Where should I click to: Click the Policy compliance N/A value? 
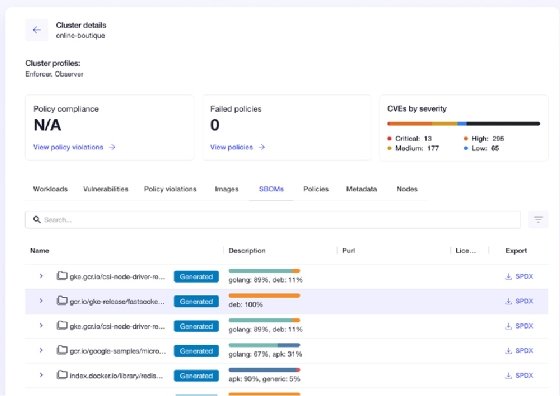tap(48, 125)
